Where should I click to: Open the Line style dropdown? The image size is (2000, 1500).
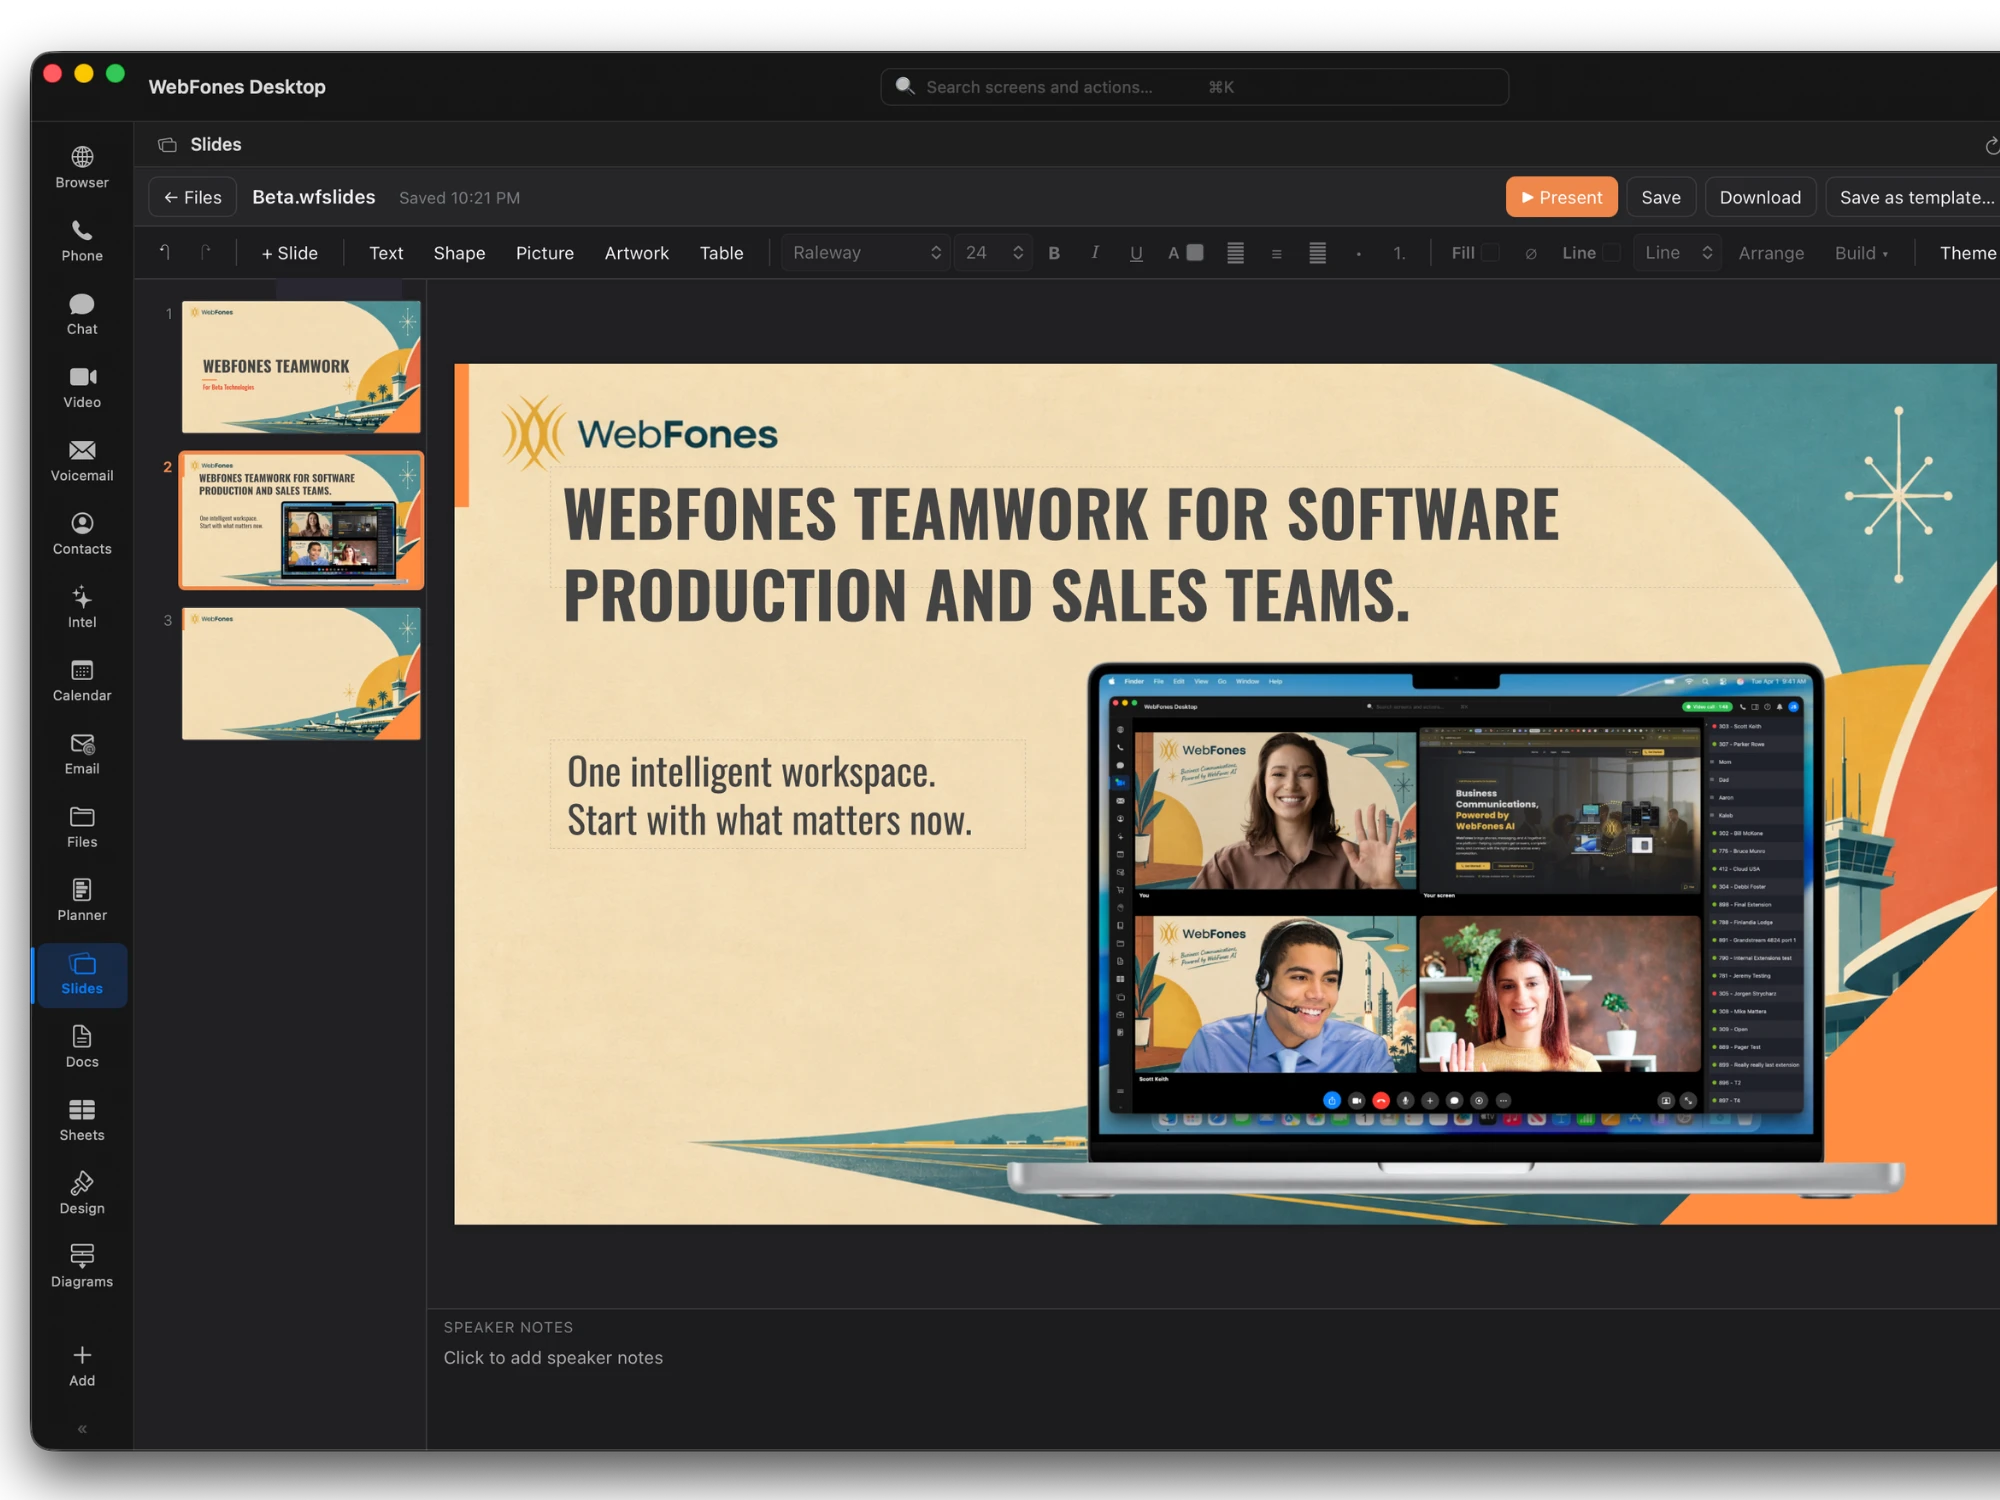[x=1678, y=253]
